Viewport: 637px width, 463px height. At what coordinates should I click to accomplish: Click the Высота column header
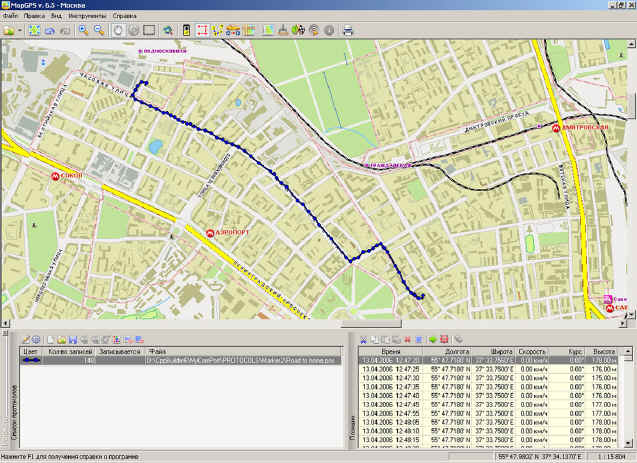pos(606,352)
